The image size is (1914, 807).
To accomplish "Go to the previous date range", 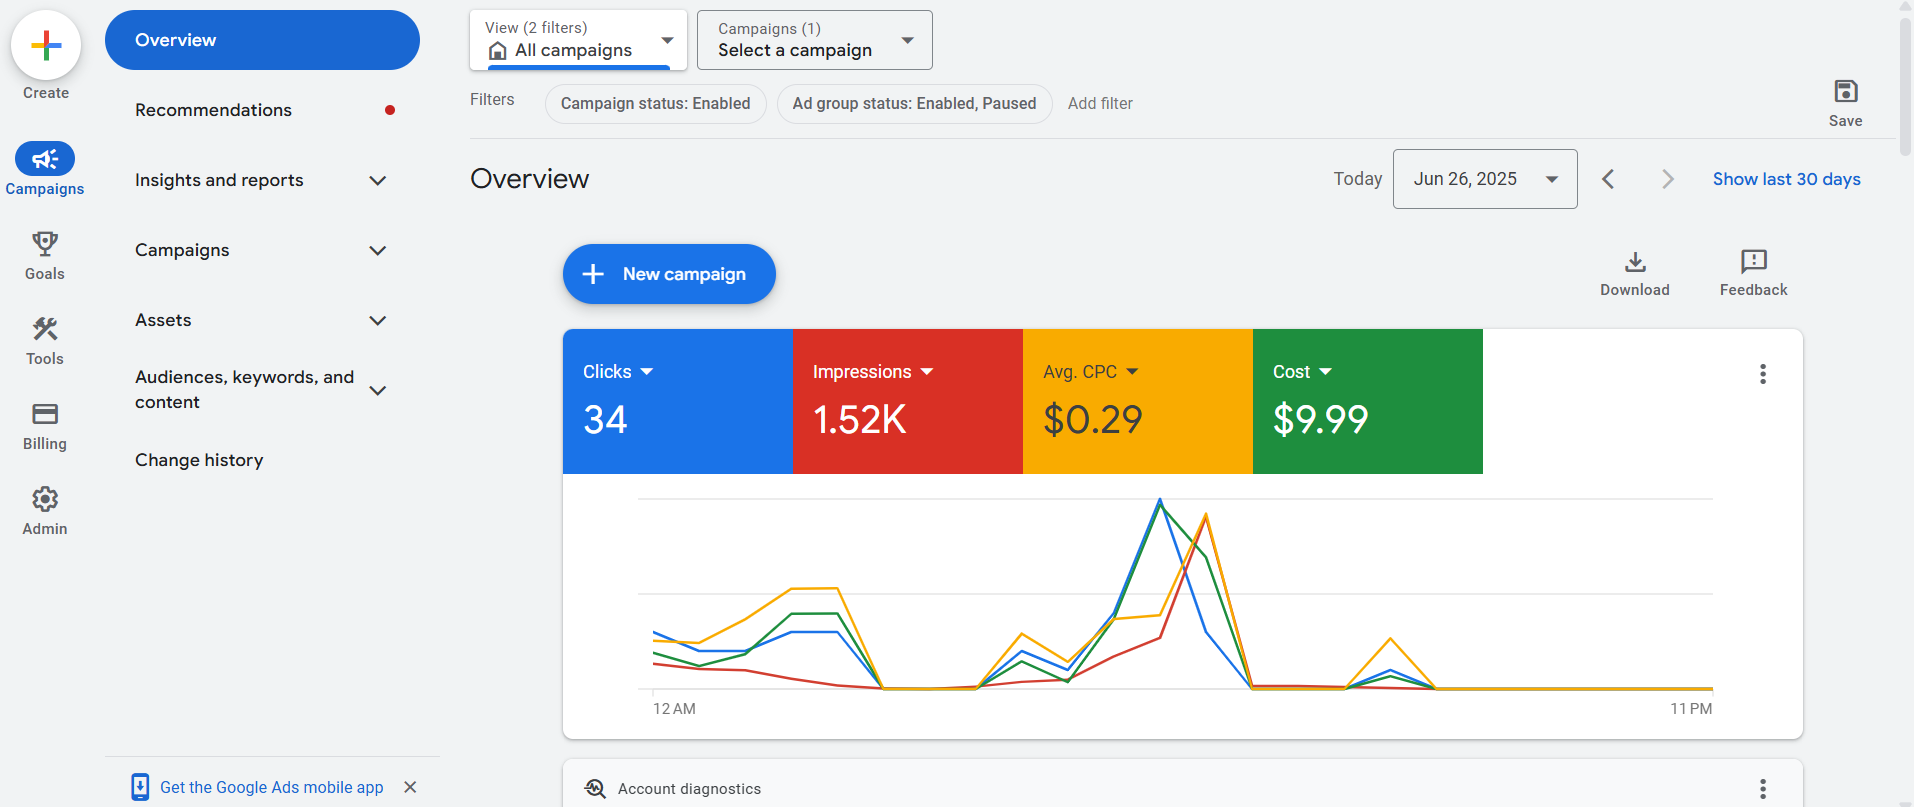I will pos(1608,179).
